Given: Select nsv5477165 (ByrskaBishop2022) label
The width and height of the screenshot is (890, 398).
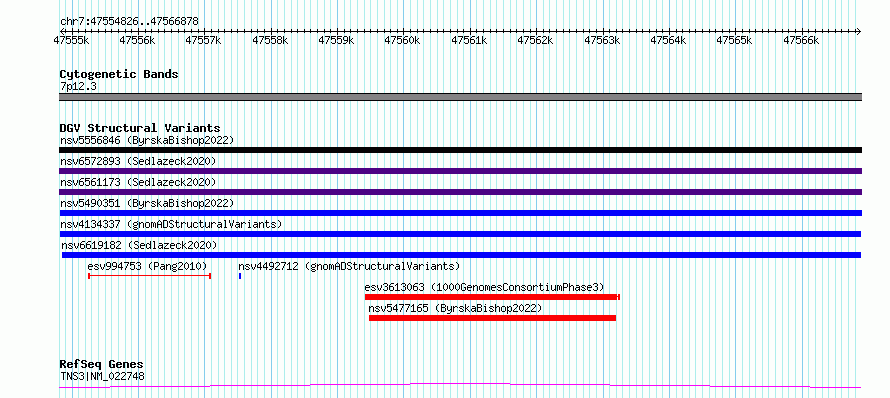Looking at the screenshot, I should [456, 308].
